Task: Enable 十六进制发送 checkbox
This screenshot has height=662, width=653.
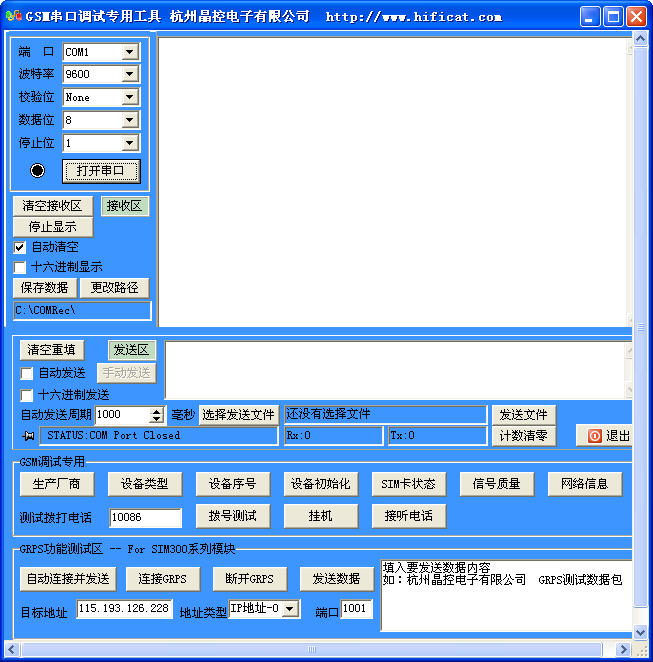Action: 27,396
